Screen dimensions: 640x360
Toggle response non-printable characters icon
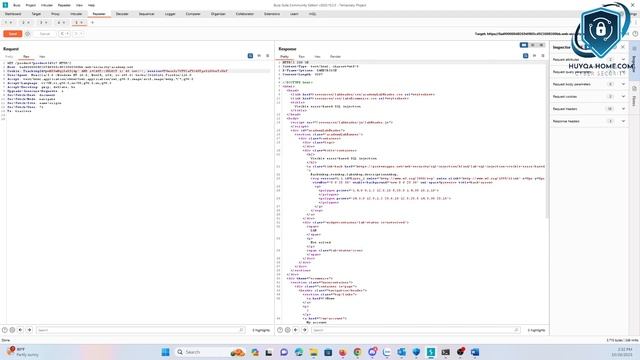(534, 56)
